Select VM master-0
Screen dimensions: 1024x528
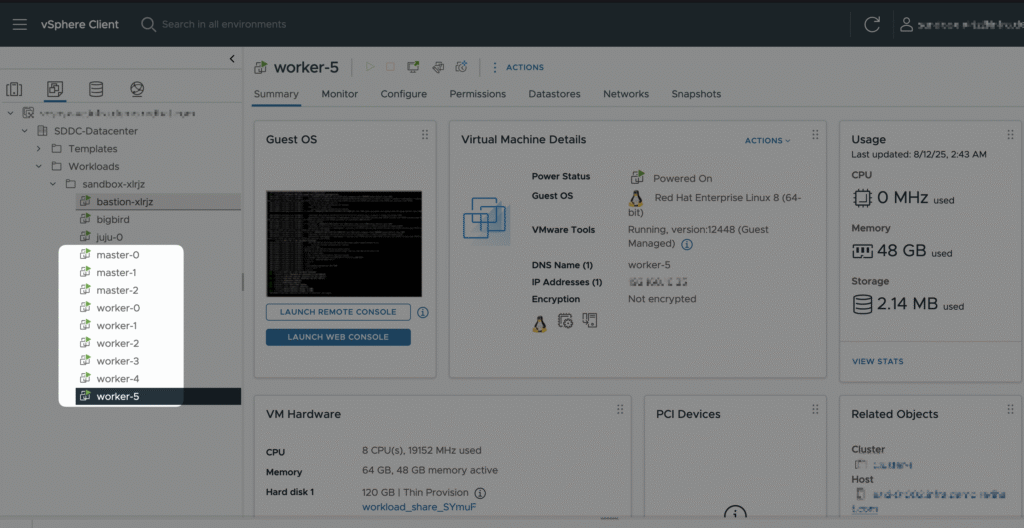point(118,255)
